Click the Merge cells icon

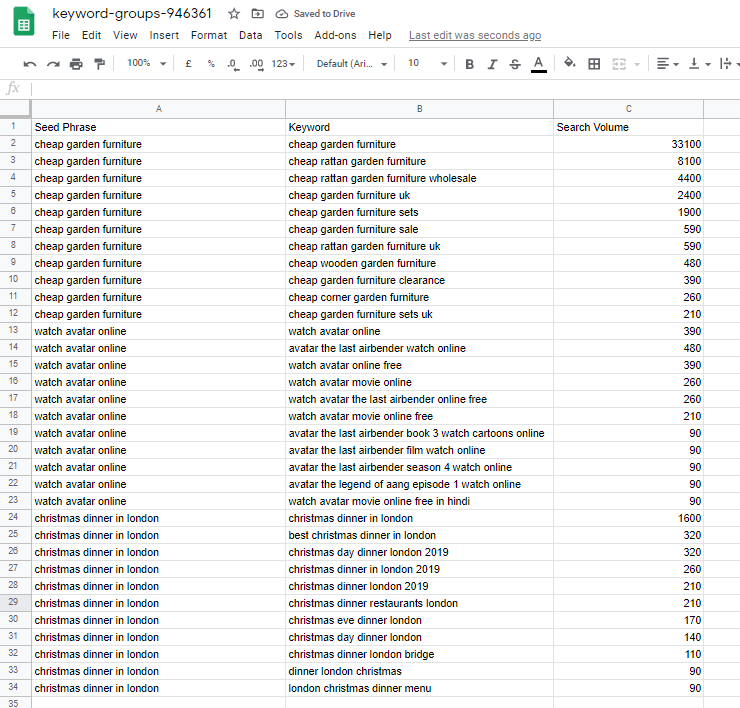point(619,64)
